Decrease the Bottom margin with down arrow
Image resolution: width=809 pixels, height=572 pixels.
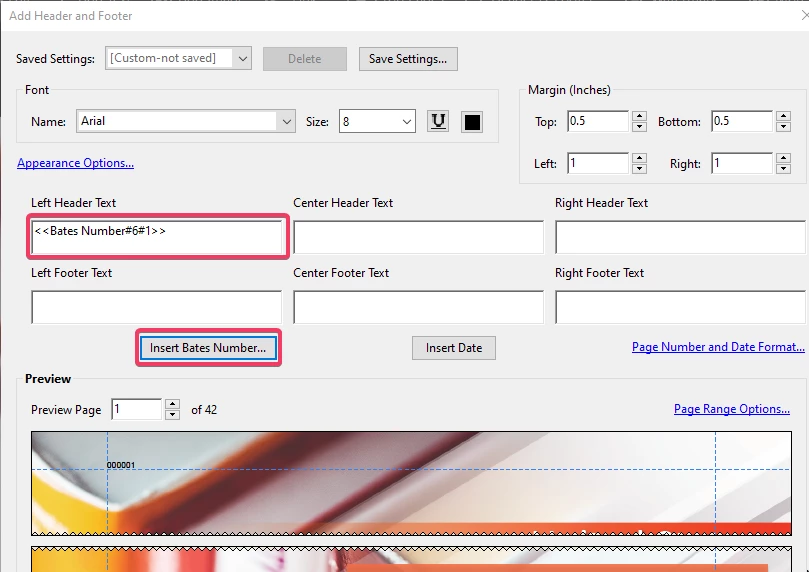pos(783,126)
